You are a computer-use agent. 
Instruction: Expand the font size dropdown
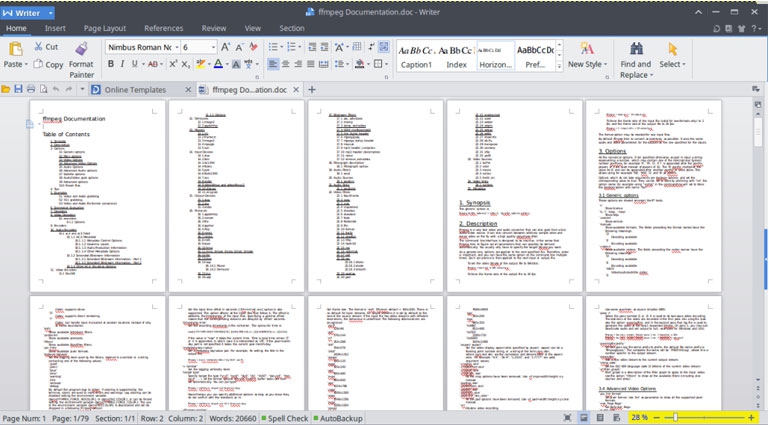point(212,47)
